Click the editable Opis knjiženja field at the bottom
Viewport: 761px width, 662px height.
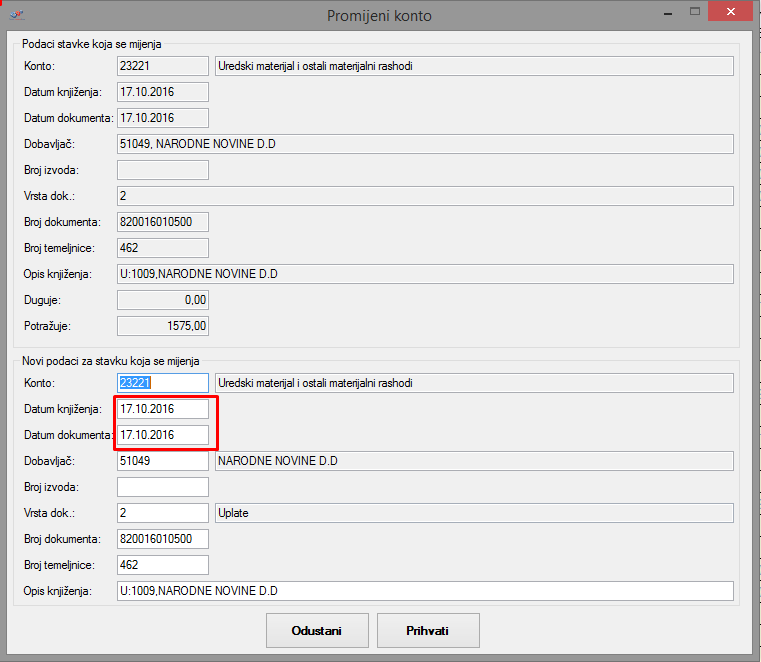pyautogui.click(x=425, y=591)
